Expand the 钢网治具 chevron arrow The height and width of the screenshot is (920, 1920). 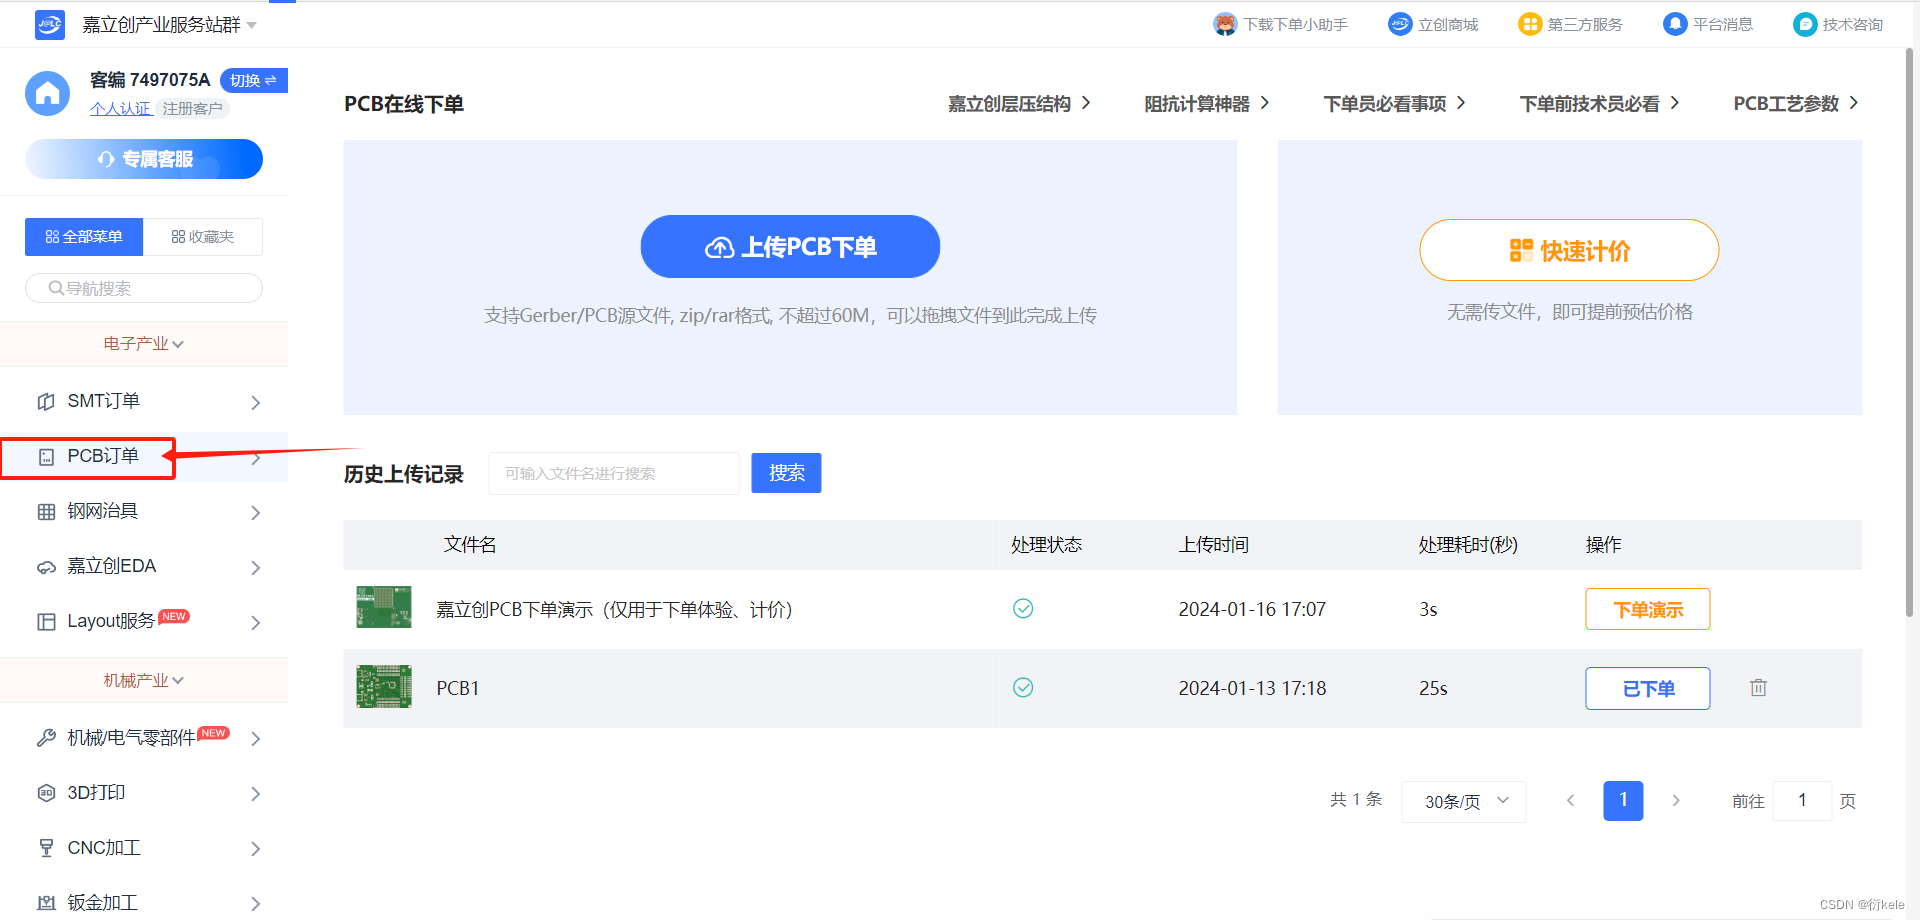256,512
